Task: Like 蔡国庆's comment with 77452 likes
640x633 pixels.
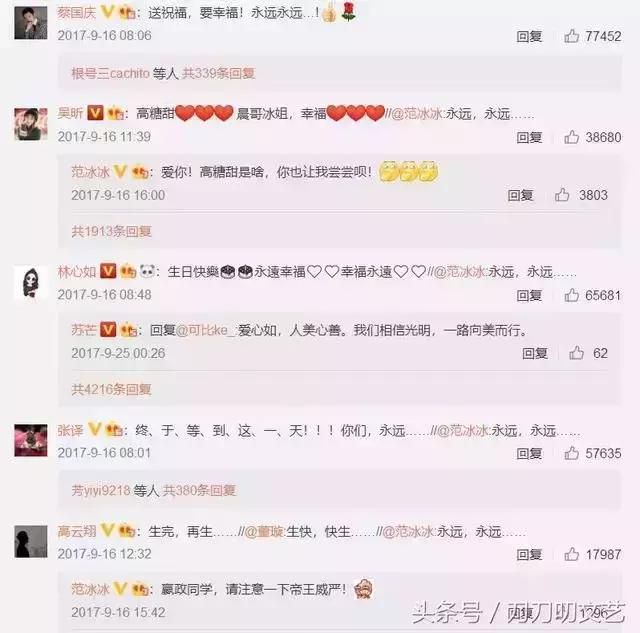Action: pos(571,36)
